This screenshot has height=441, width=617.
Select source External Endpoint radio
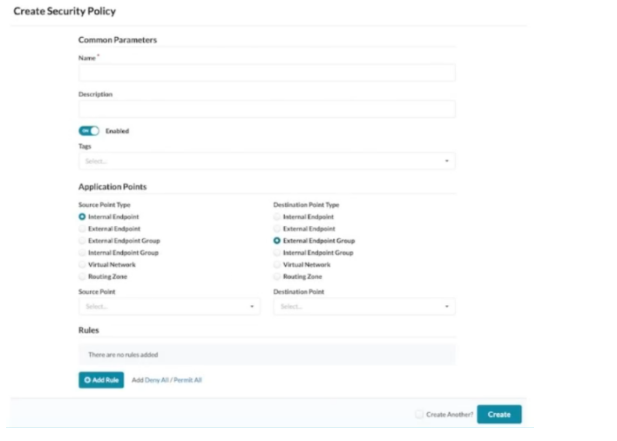pos(82,229)
